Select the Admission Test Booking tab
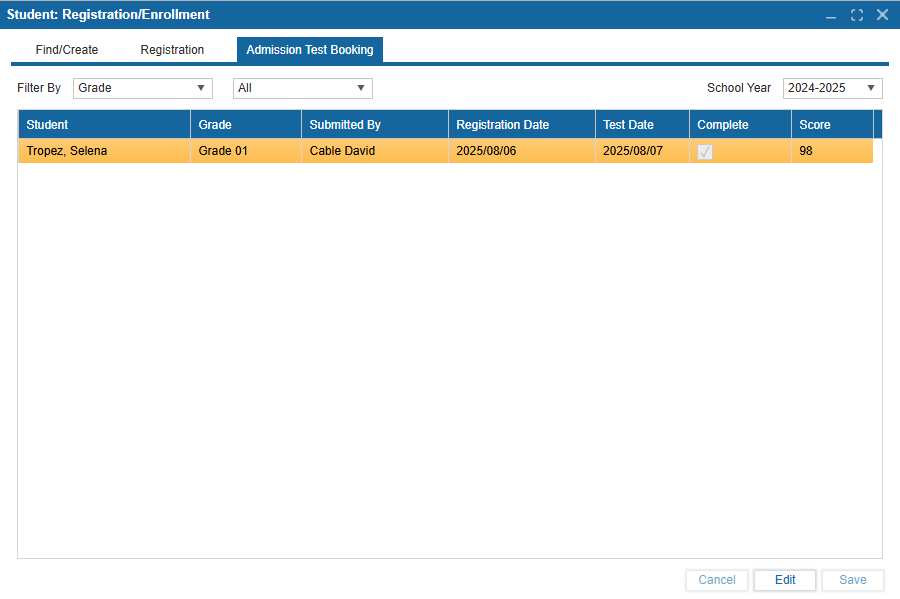Image resolution: width=900 pixels, height=599 pixels. (310, 50)
